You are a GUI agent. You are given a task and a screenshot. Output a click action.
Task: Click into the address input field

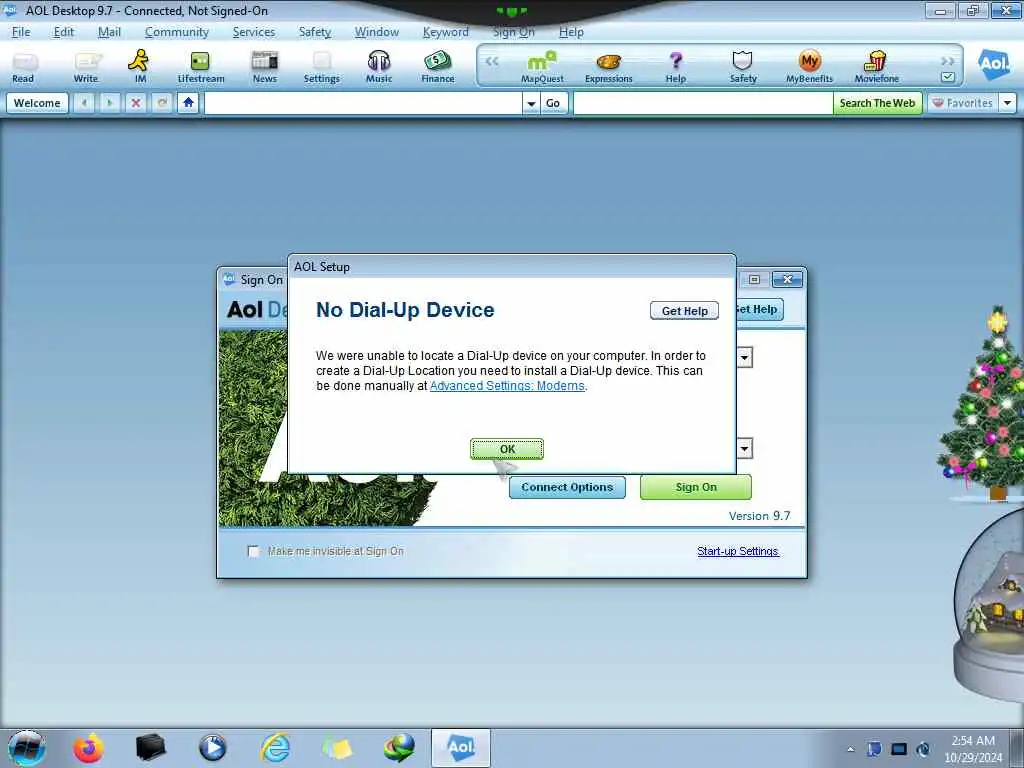tap(363, 103)
